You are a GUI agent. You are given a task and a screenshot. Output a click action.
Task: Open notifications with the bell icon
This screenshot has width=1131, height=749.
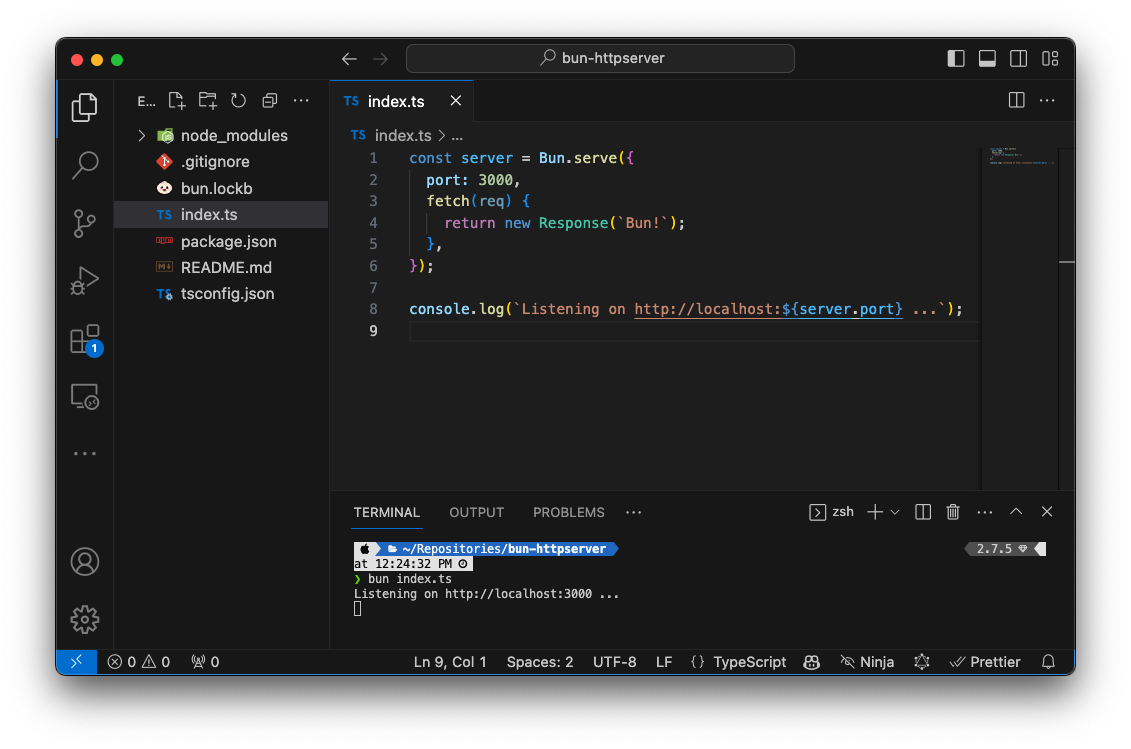coord(1048,662)
